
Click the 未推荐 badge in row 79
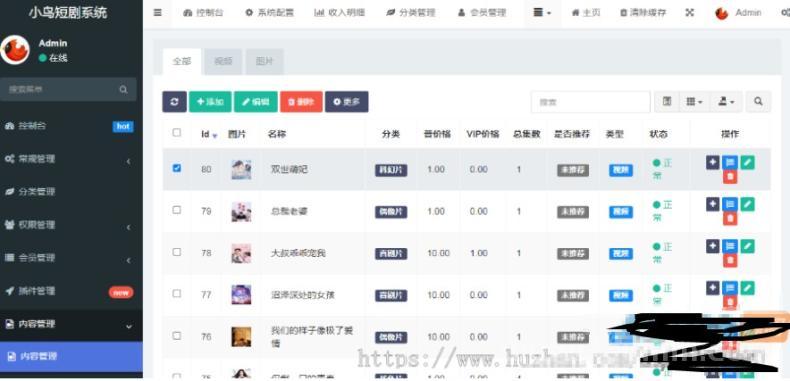573,212
